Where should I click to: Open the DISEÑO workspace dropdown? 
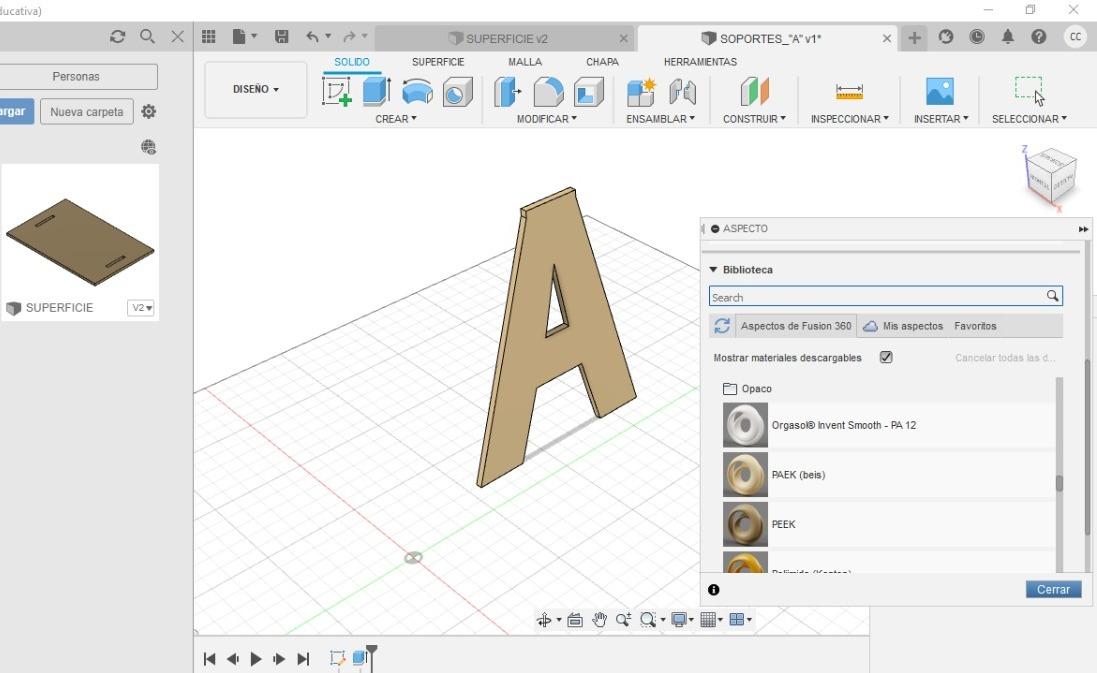click(x=255, y=90)
